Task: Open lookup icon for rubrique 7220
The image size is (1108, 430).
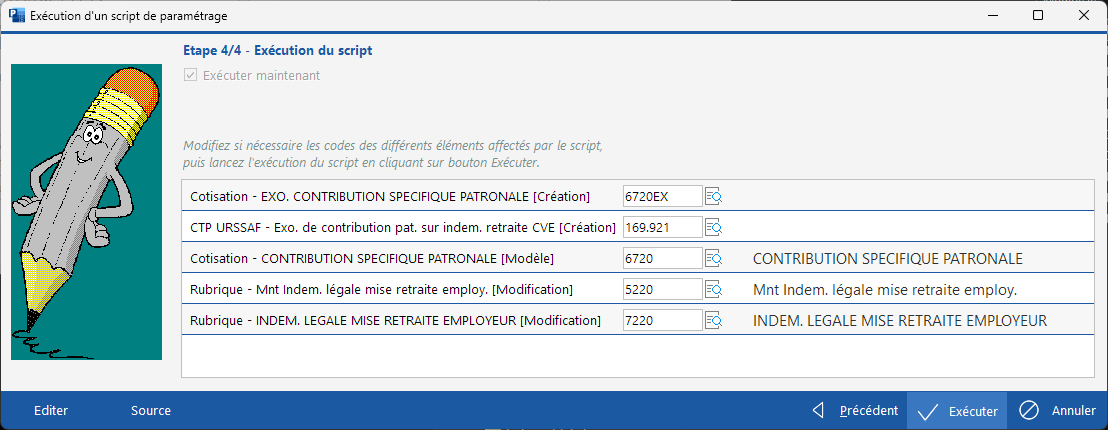Action: 714,321
